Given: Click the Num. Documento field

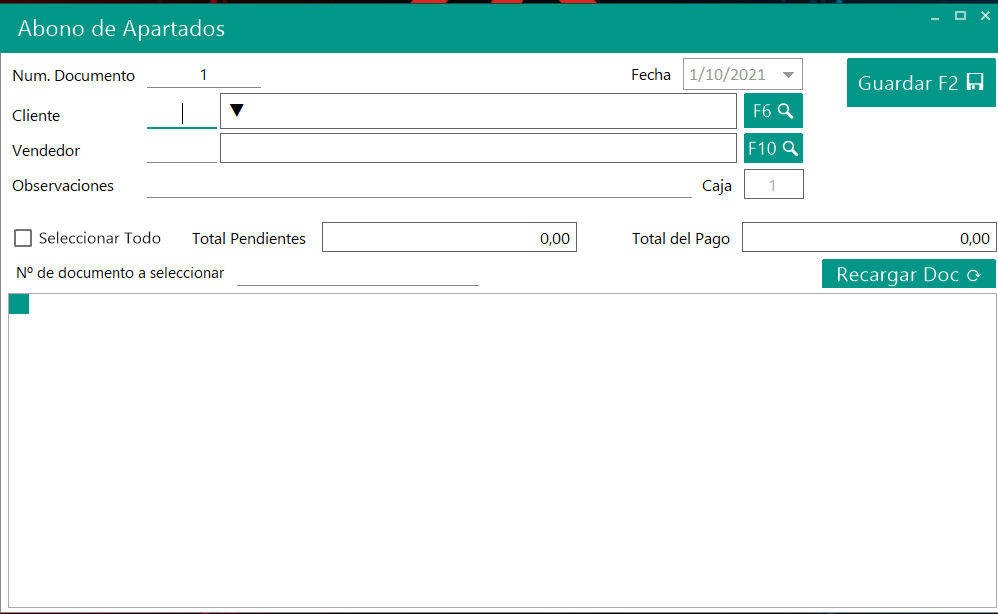Looking at the screenshot, I should click(203, 75).
